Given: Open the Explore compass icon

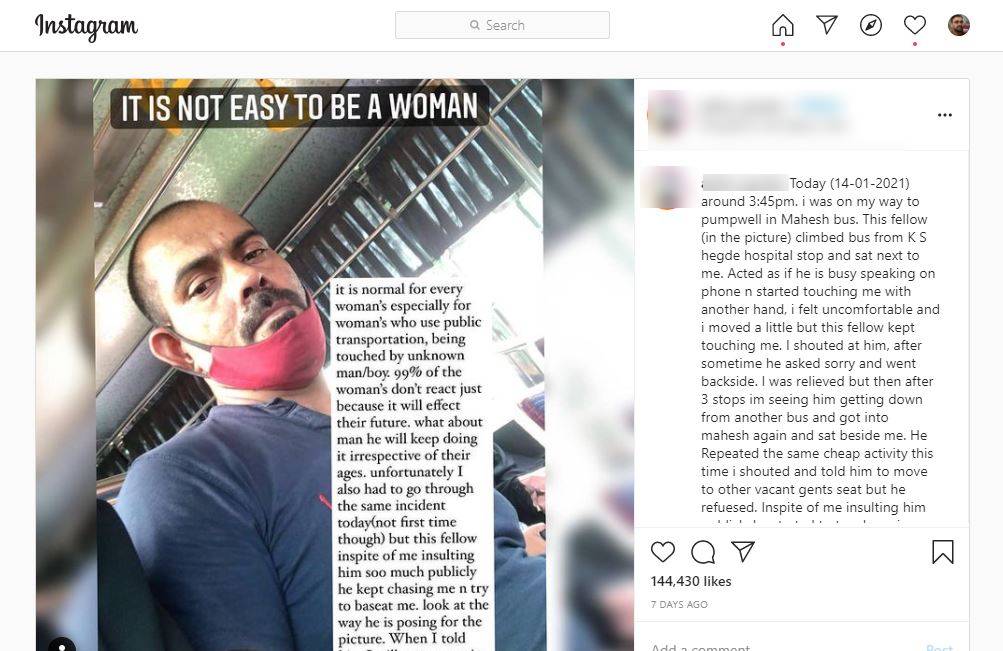Looking at the screenshot, I should [871, 25].
